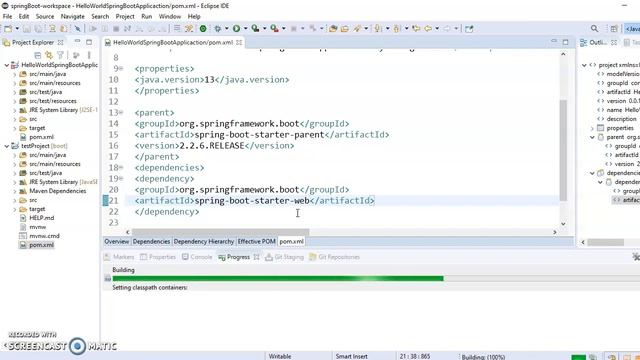The height and width of the screenshot is (360, 640).
Task: Open the Git Repositories view tab
Action: (335, 257)
